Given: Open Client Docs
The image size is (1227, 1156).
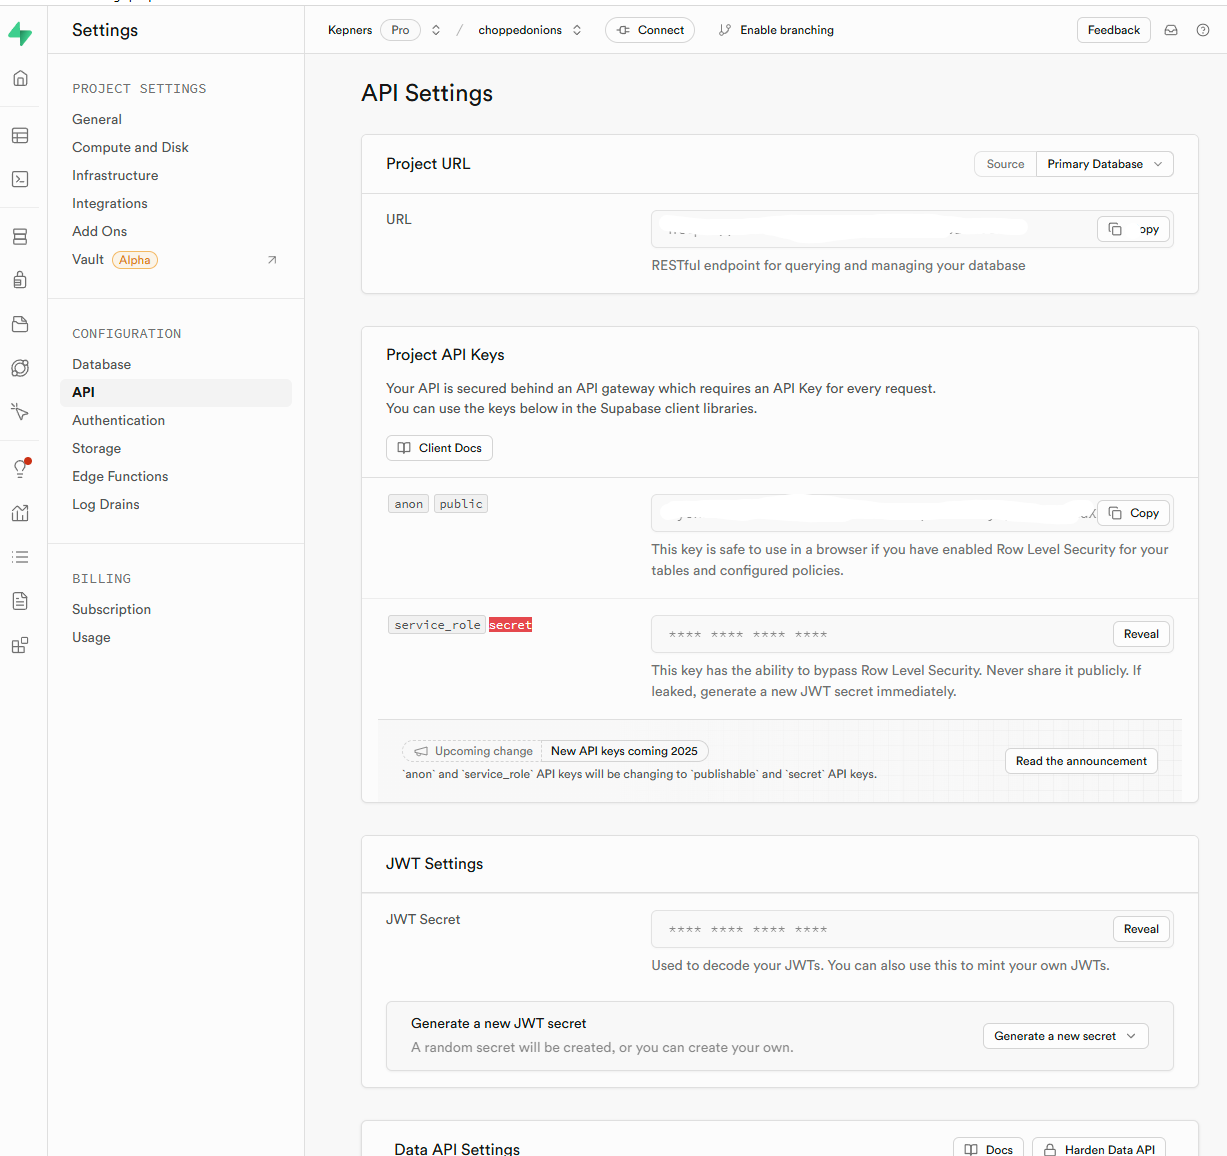Looking at the screenshot, I should point(439,448).
